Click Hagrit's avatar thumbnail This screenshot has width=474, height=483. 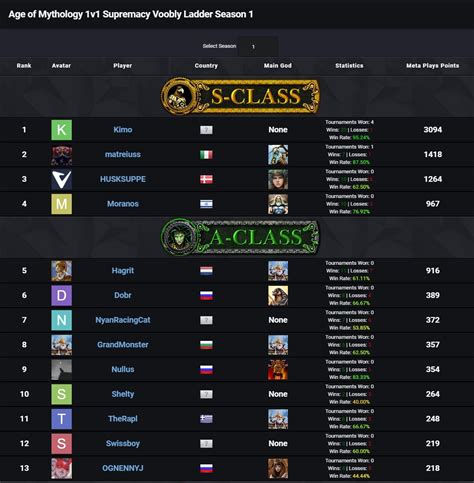62,271
